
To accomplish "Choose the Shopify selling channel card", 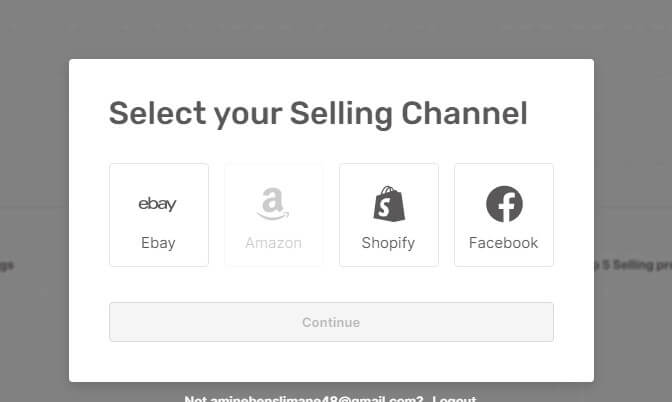I will pos(389,215).
